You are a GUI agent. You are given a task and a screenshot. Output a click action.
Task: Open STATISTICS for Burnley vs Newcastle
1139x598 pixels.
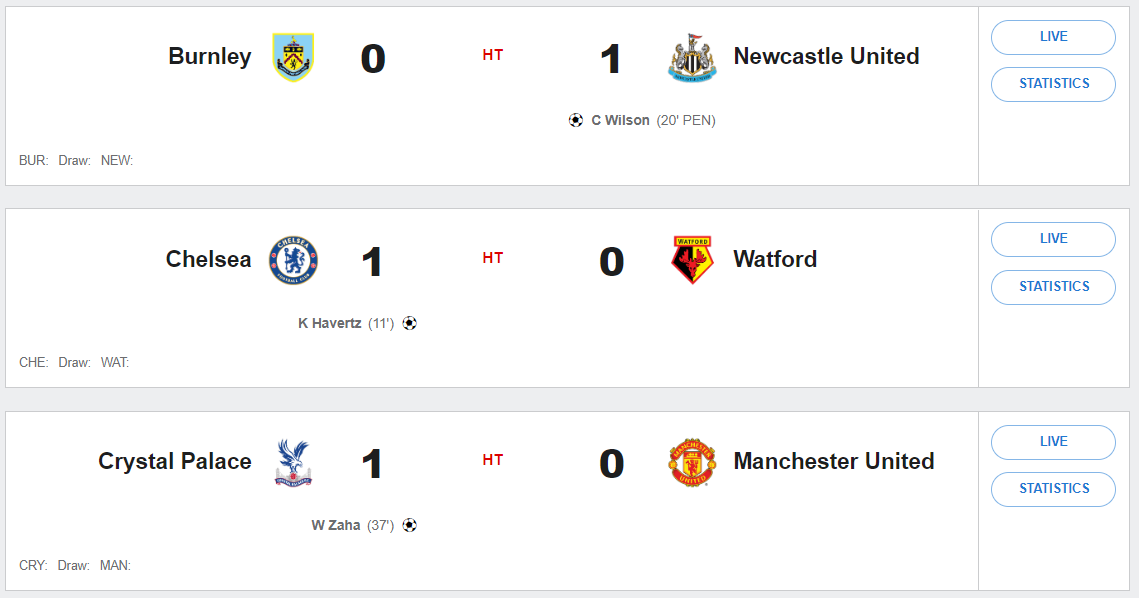click(1053, 84)
